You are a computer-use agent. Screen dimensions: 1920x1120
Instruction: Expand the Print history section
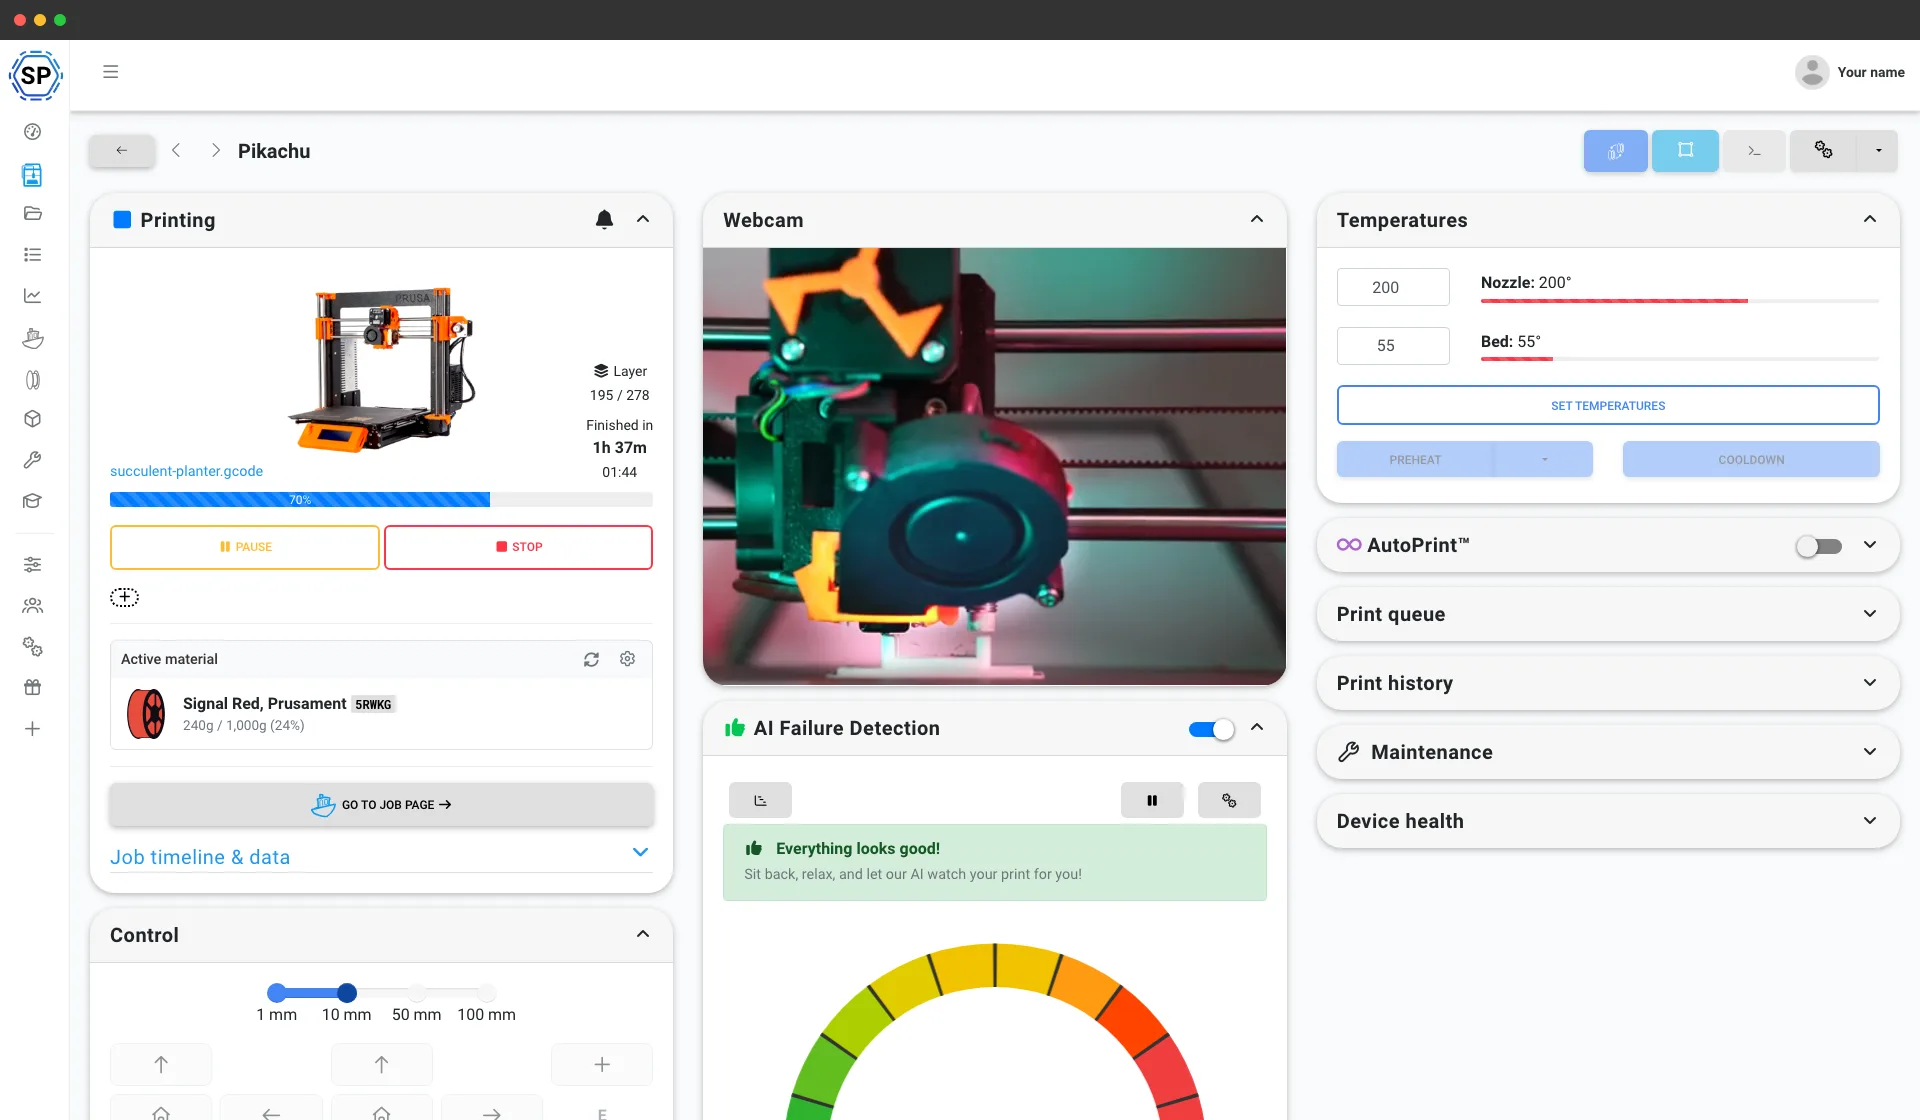click(1870, 683)
